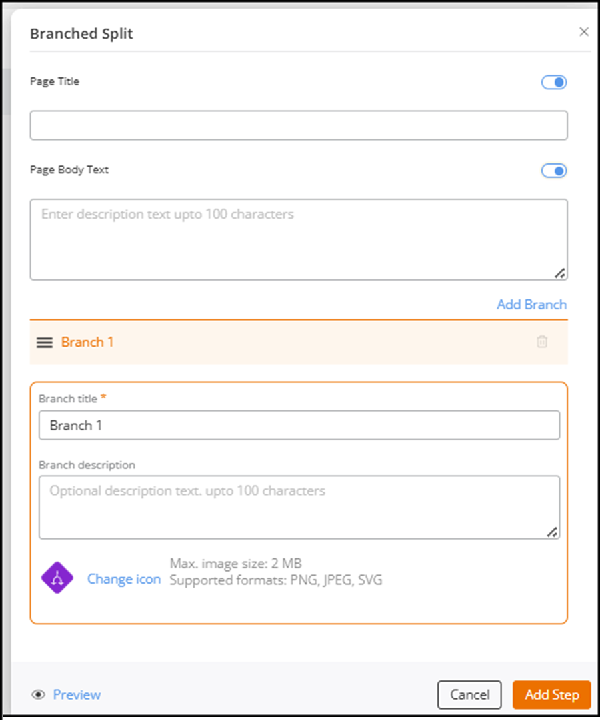
Task: Grab the Branch 1 reorder handle icon
Action: pos(45,342)
